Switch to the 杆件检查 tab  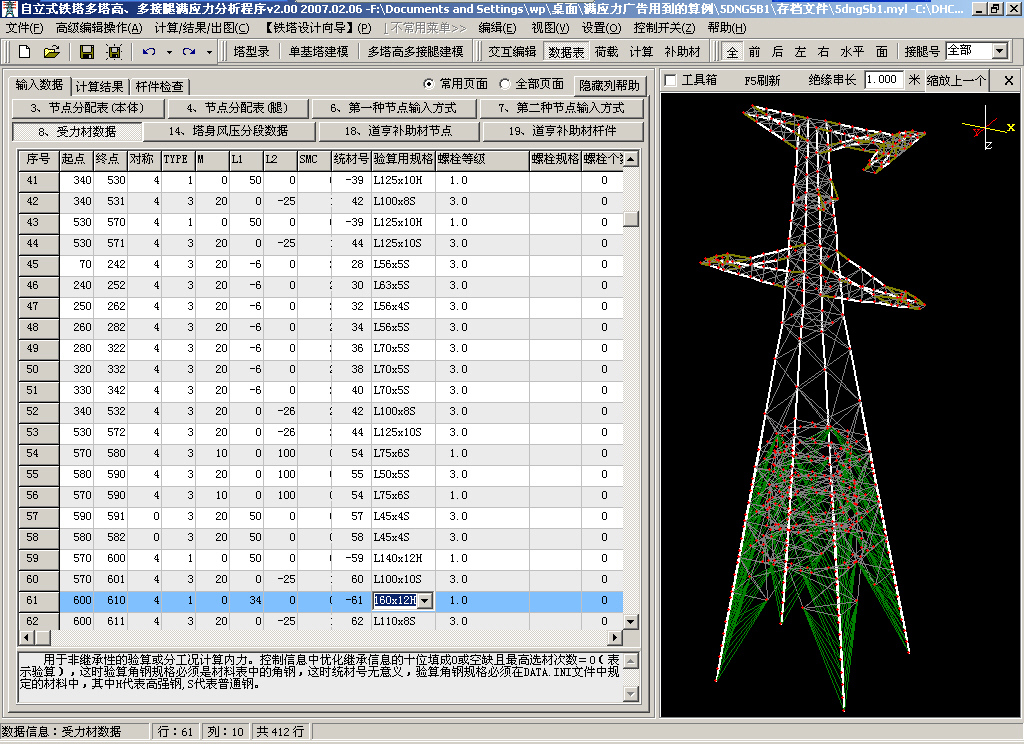point(160,86)
